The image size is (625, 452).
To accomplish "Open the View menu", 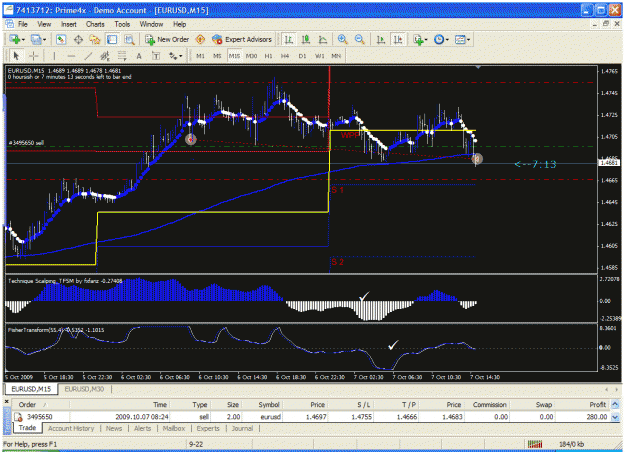I will coord(44,24).
